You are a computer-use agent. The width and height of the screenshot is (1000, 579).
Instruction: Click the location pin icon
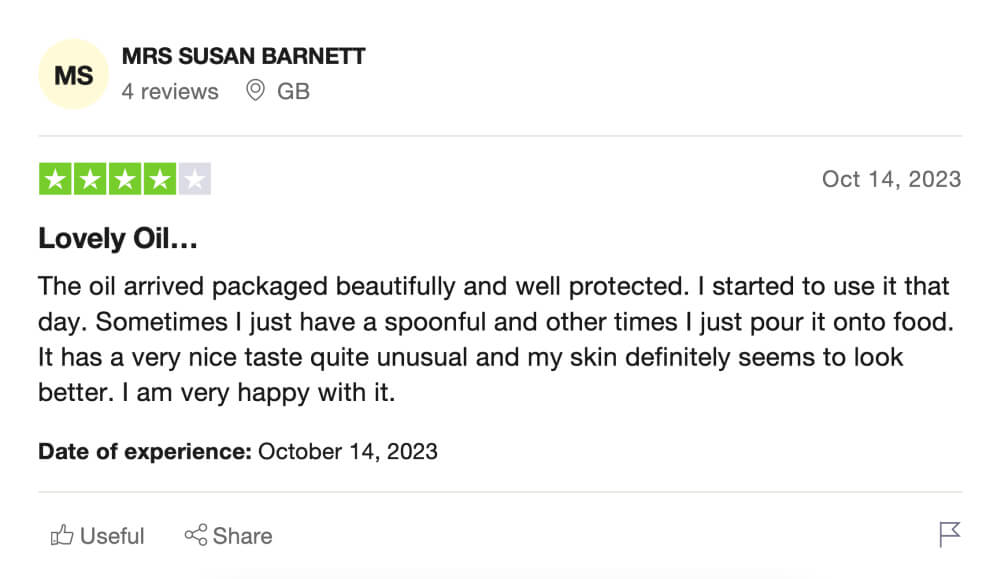255,91
